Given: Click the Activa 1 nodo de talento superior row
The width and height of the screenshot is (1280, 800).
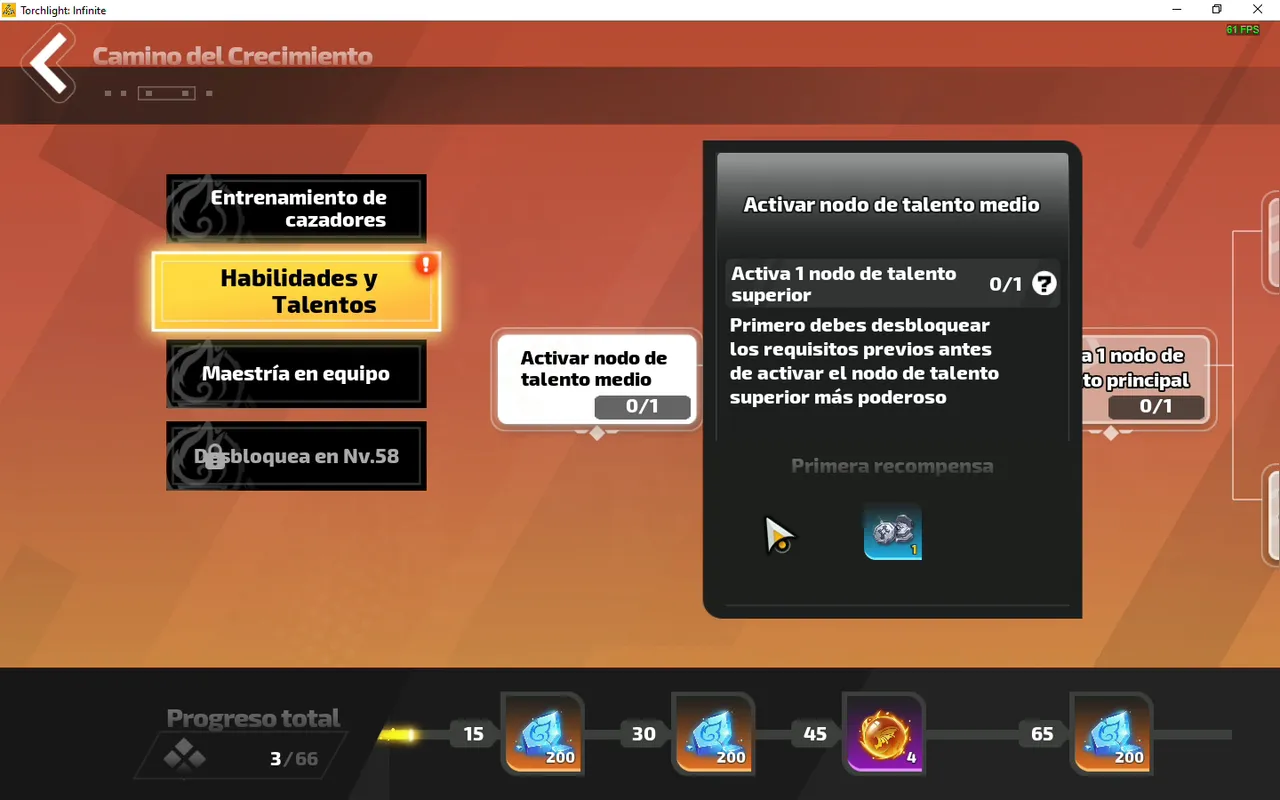Looking at the screenshot, I should (892, 284).
